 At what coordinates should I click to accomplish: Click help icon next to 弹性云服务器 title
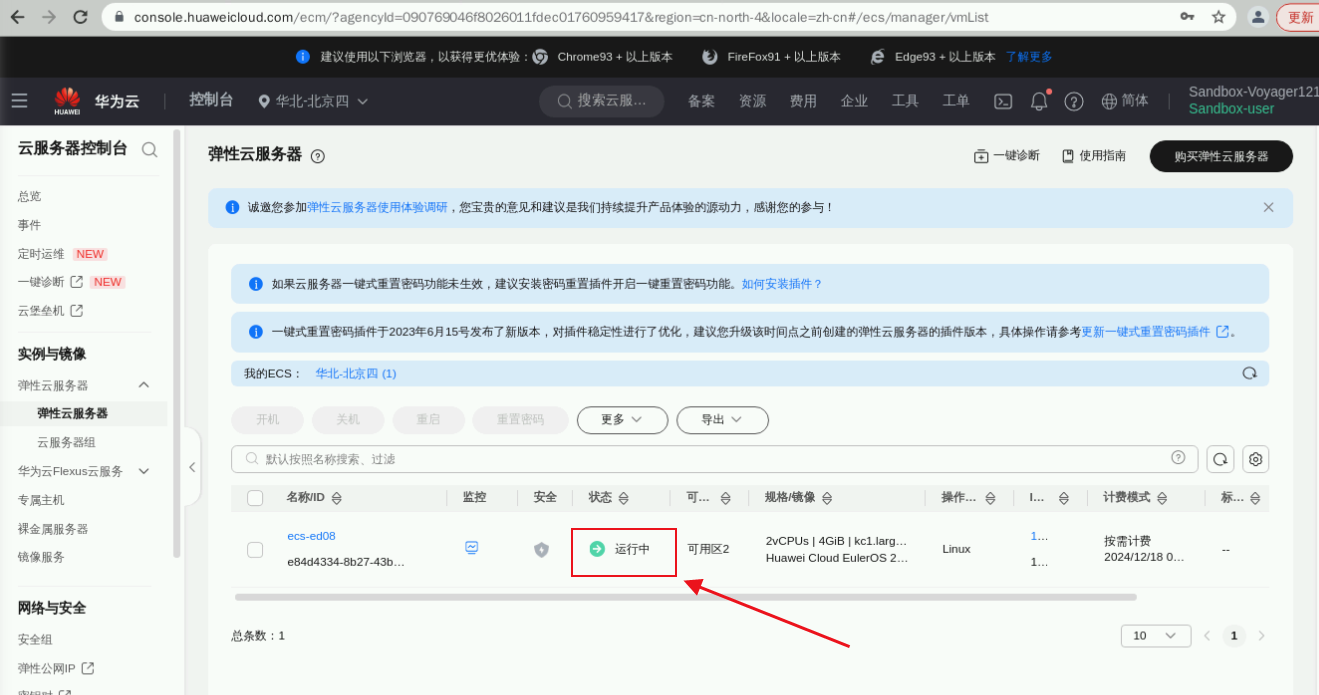click(318, 156)
